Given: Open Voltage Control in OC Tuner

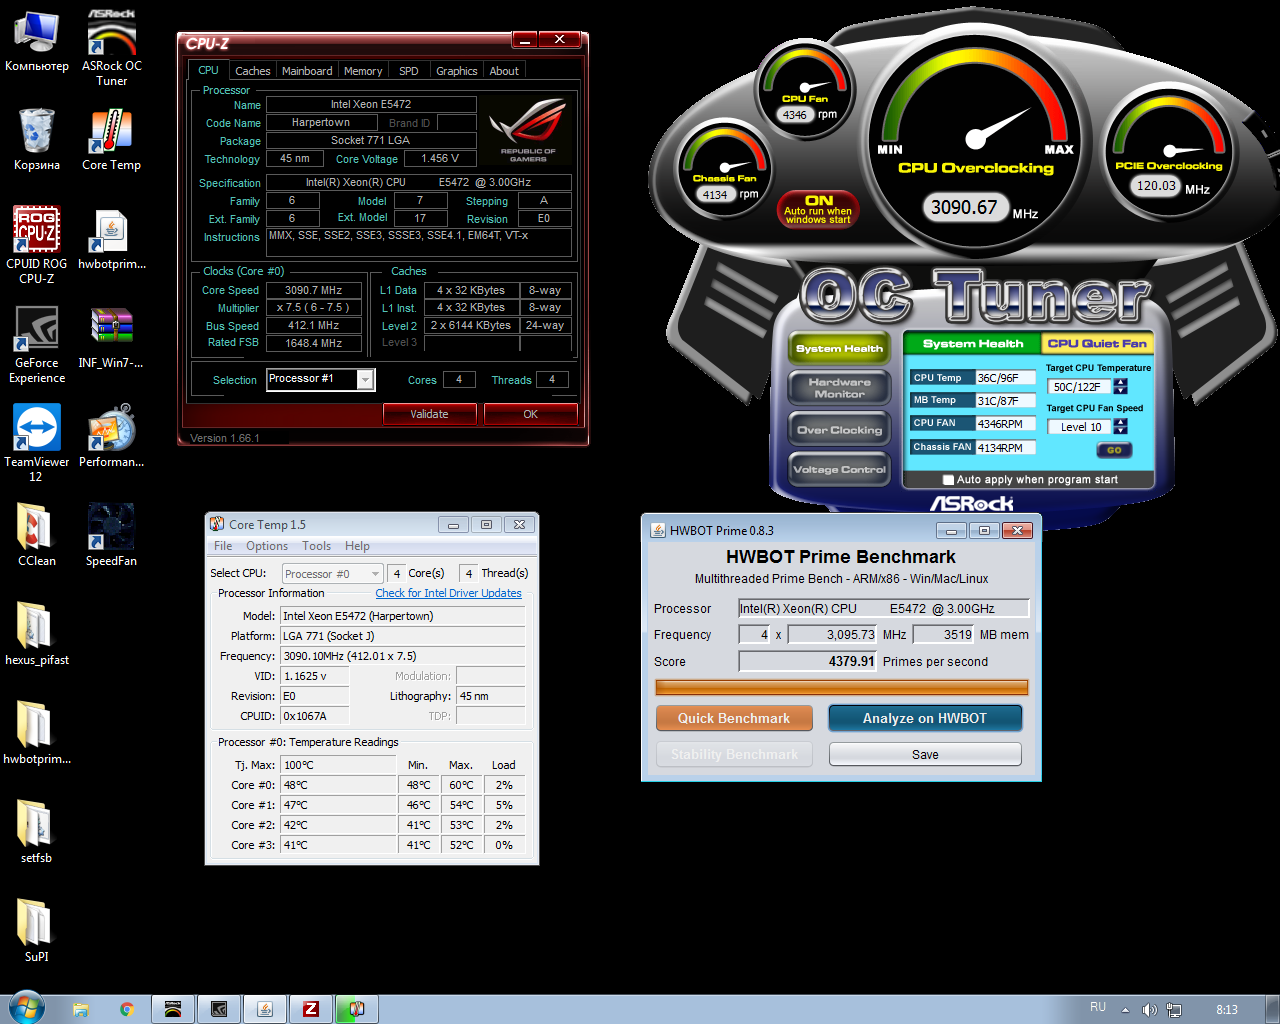Looking at the screenshot, I should click(x=839, y=469).
